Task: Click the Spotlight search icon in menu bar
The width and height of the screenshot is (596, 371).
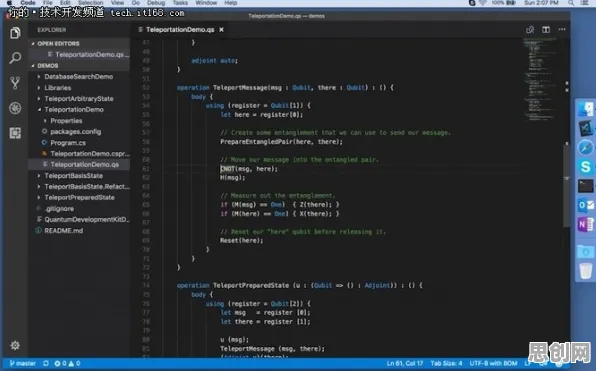Action: (571, 3)
